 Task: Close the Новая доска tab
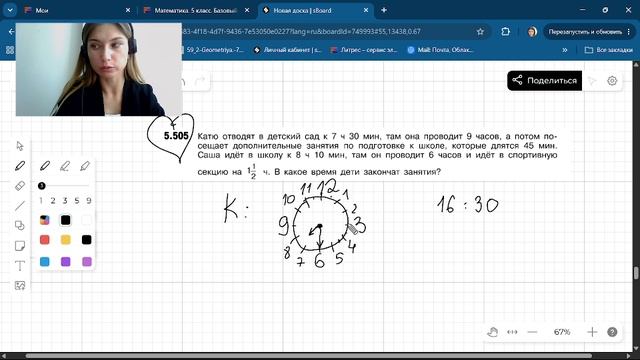click(366, 10)
